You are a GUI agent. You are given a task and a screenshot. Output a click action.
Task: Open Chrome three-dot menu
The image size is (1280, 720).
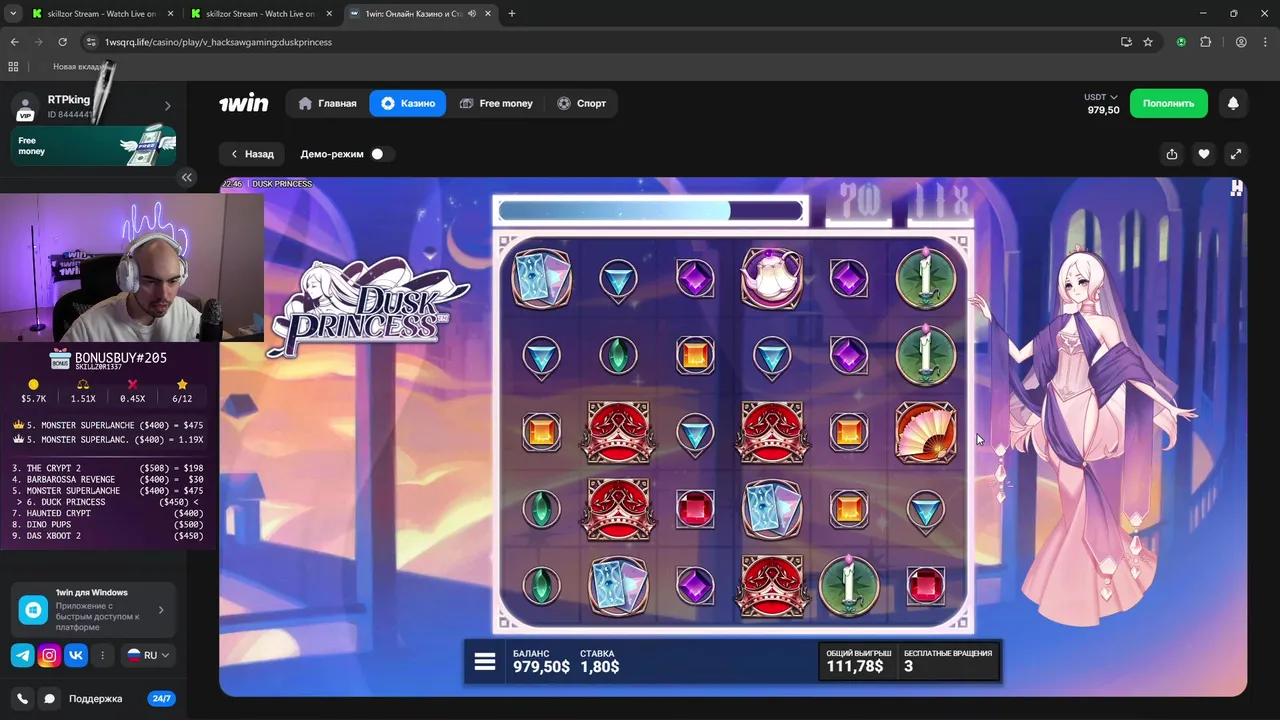tap(1265, 42)
